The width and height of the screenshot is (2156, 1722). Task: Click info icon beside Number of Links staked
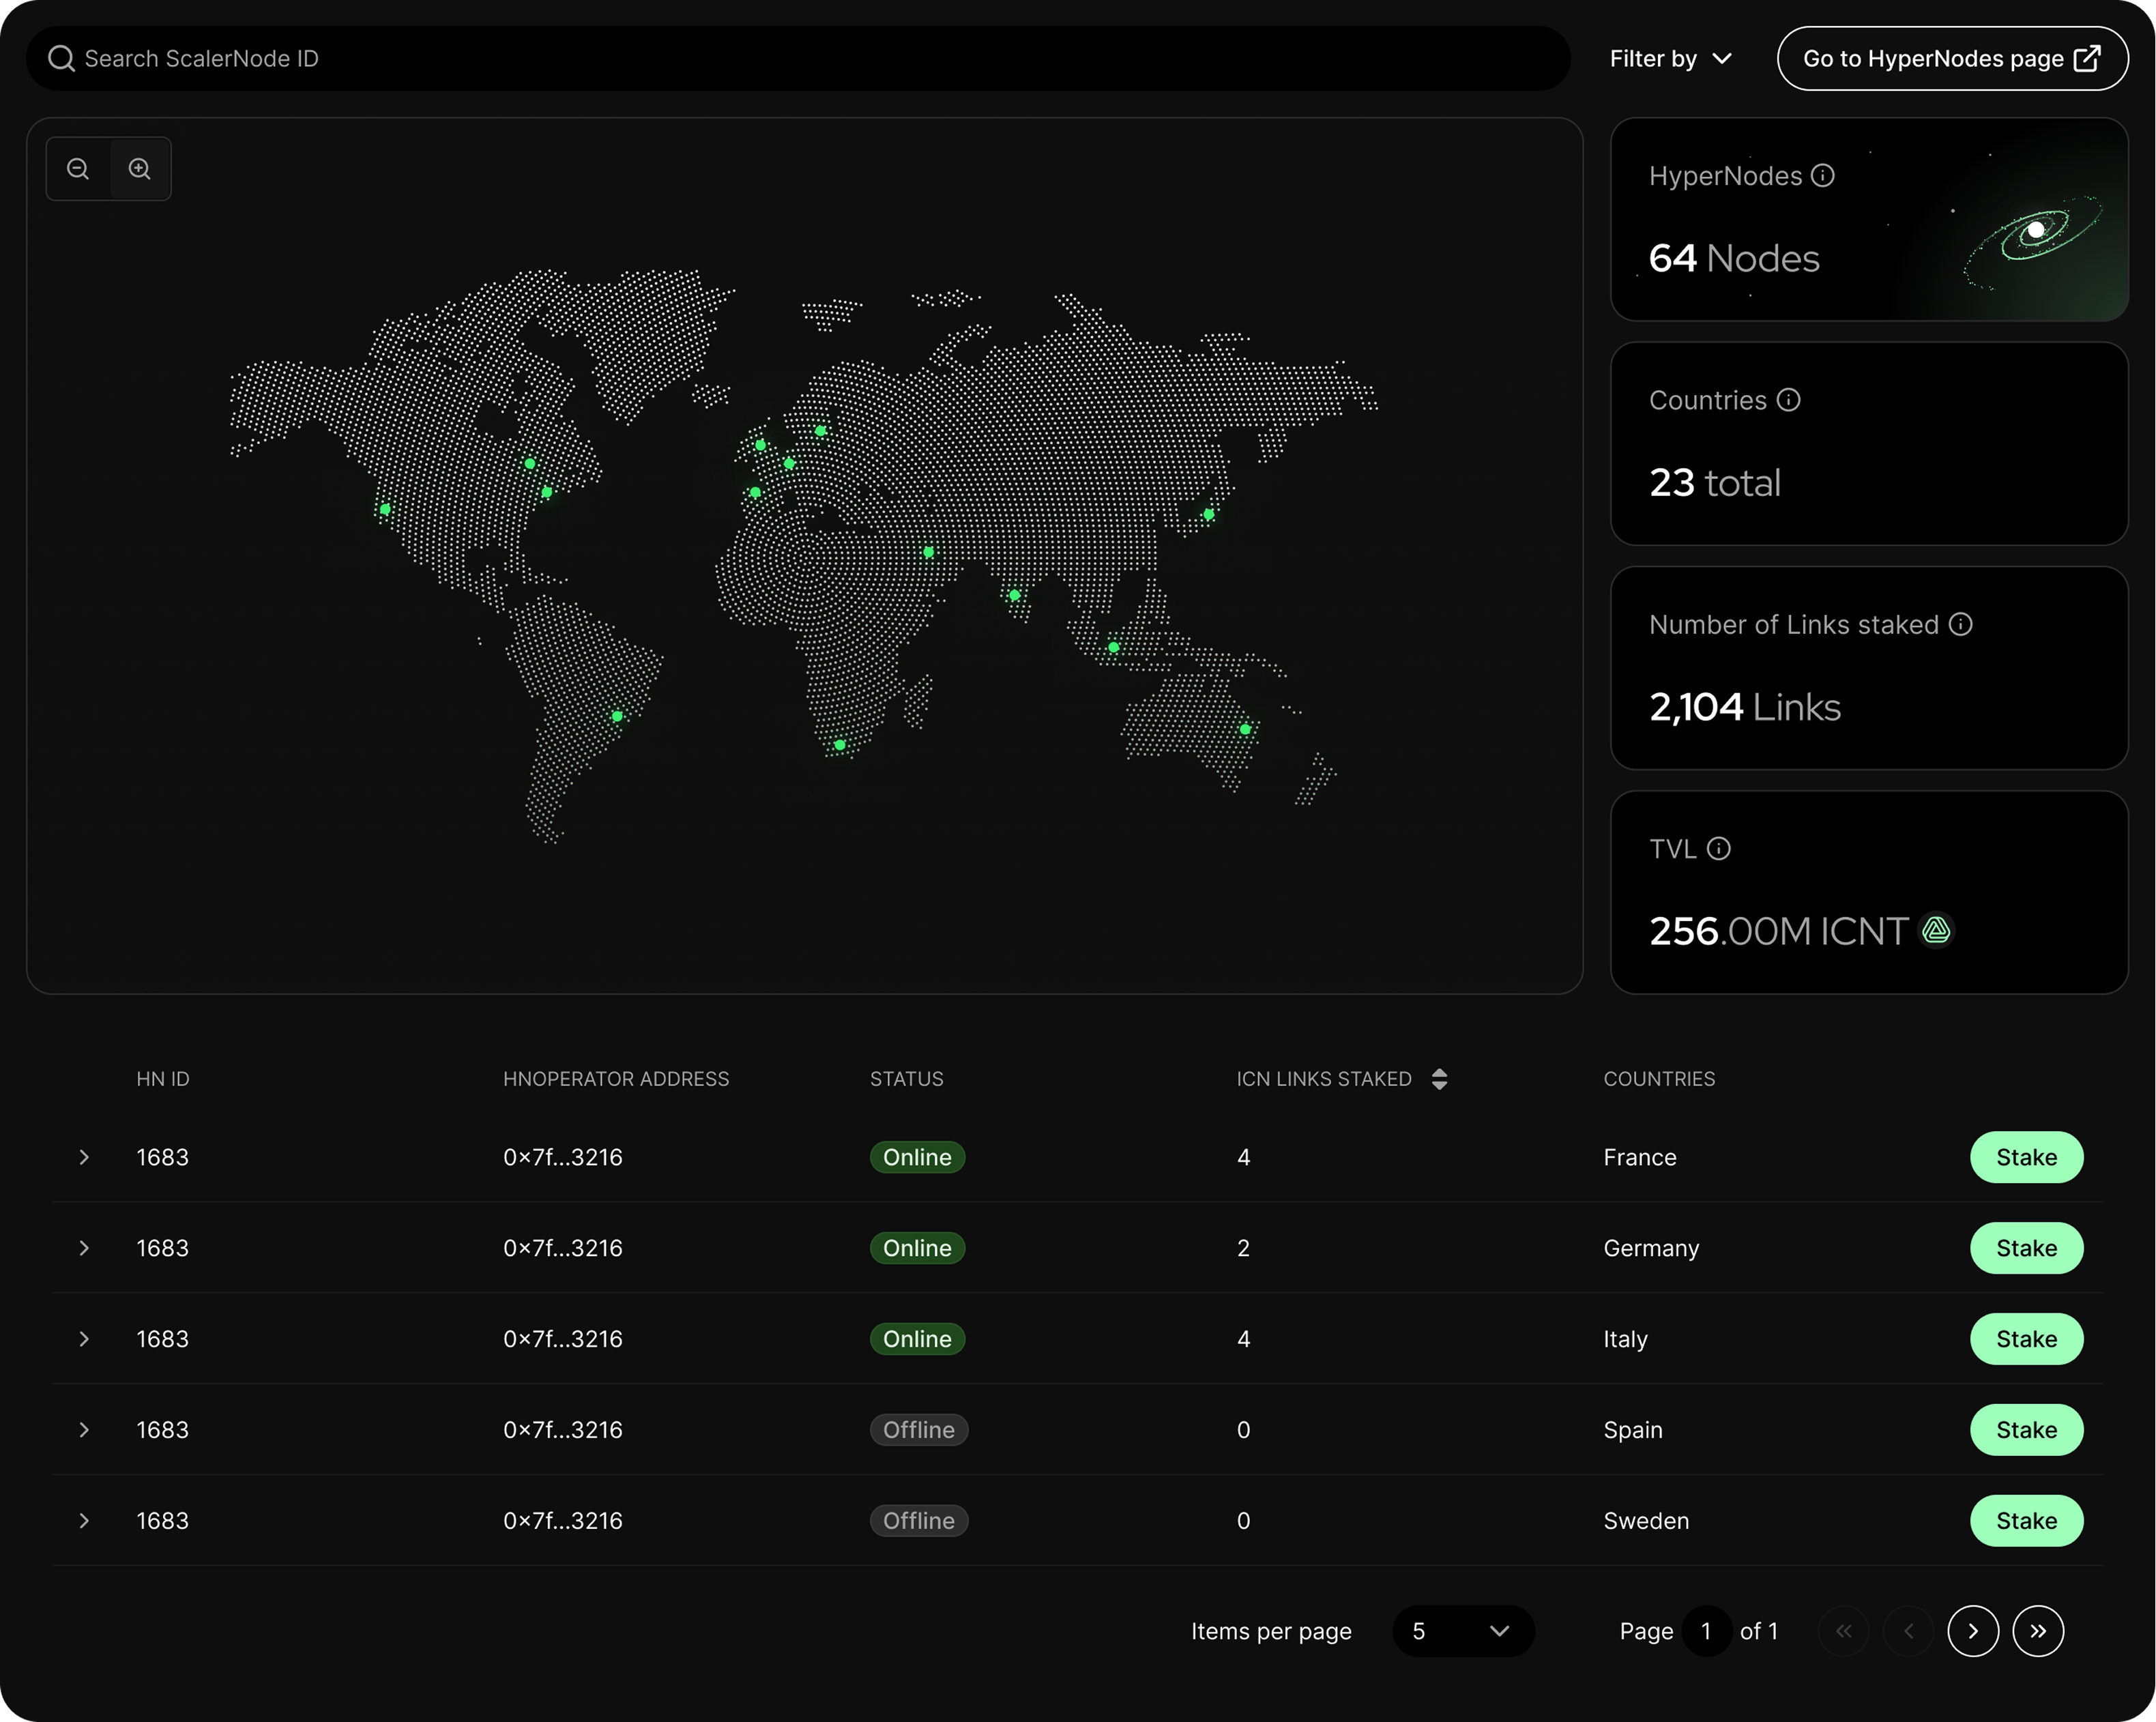coord(1961,624)
